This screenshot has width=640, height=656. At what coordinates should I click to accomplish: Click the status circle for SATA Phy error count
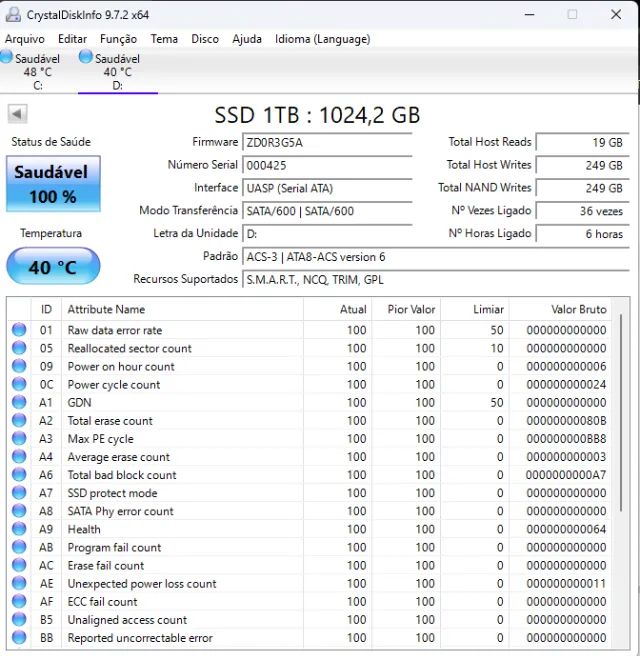click(19, 511)
